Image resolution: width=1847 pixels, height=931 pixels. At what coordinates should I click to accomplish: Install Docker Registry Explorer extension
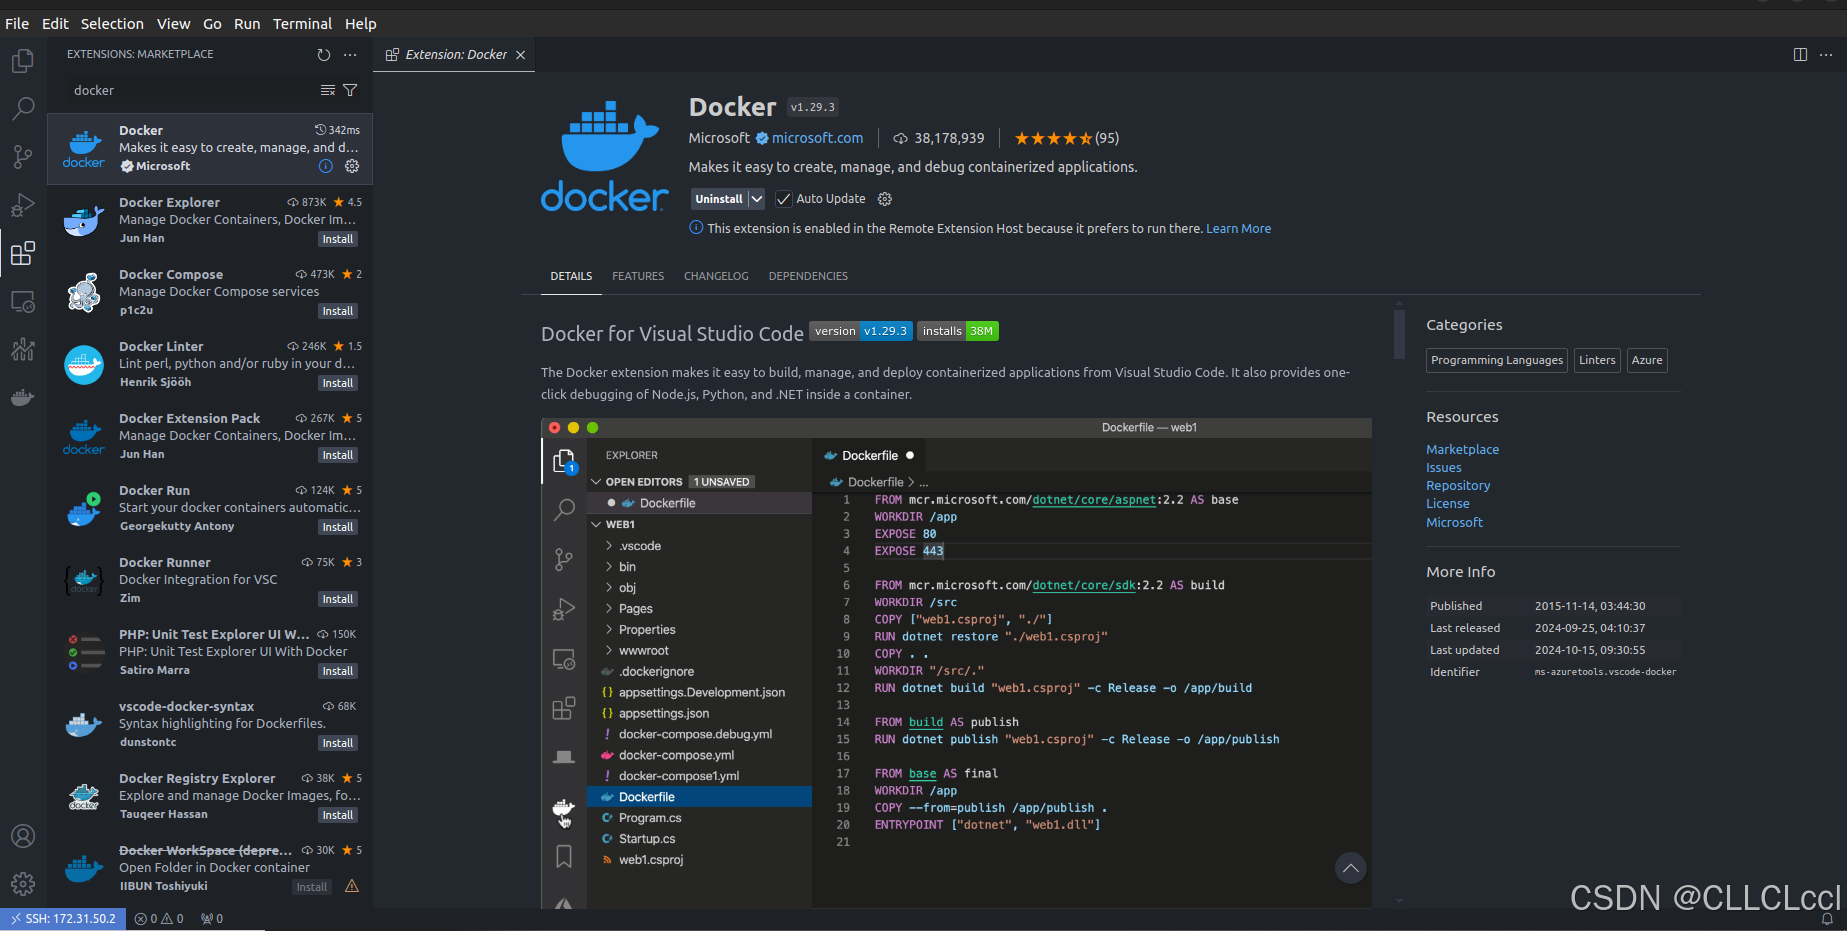[338, 815]
